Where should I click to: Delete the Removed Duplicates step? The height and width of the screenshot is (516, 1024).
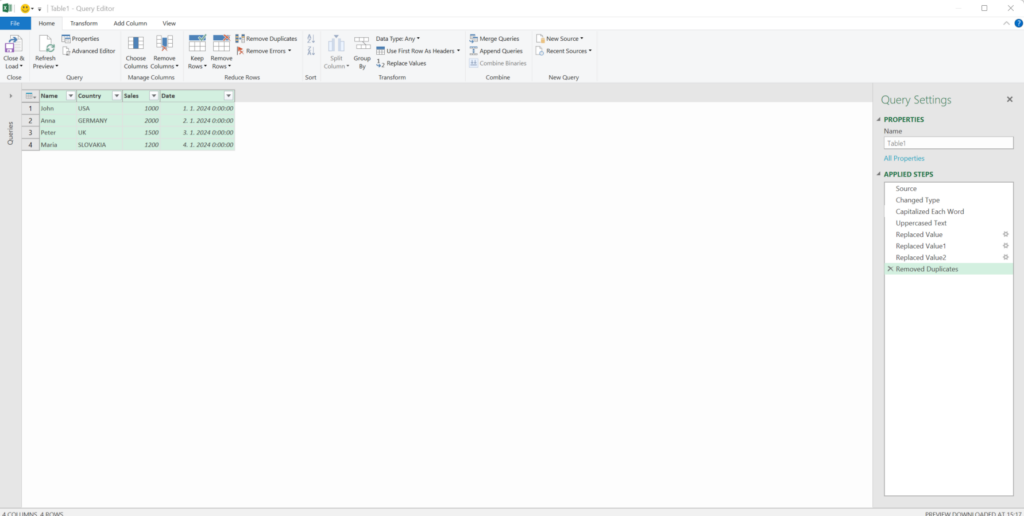pyautogui.click(x=890, y=269)
